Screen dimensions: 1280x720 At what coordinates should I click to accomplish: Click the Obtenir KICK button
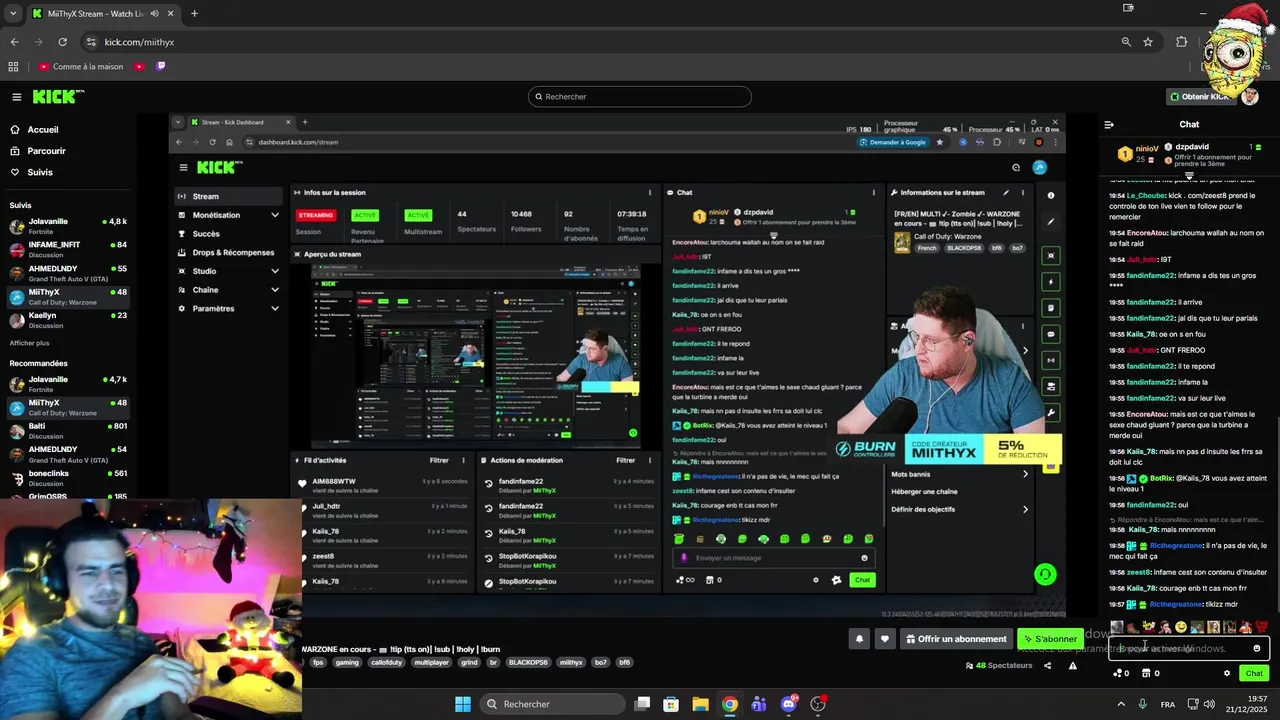(1199, 97)
